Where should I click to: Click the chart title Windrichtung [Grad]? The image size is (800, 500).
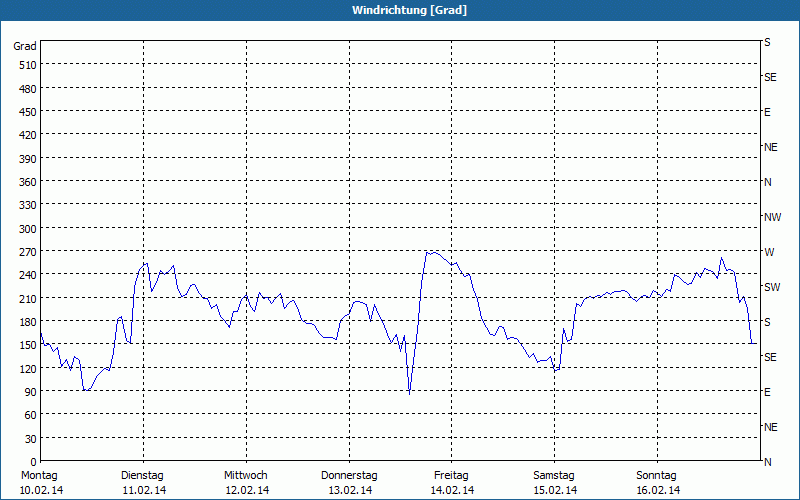pyautogui.click(x=409, y=10)
